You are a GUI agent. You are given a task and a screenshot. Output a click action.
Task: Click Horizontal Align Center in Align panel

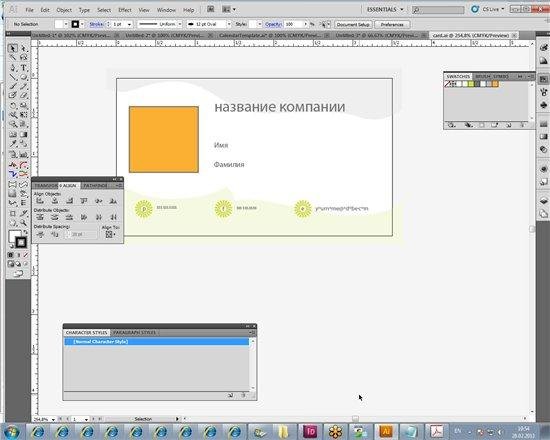tap(55, 201)
